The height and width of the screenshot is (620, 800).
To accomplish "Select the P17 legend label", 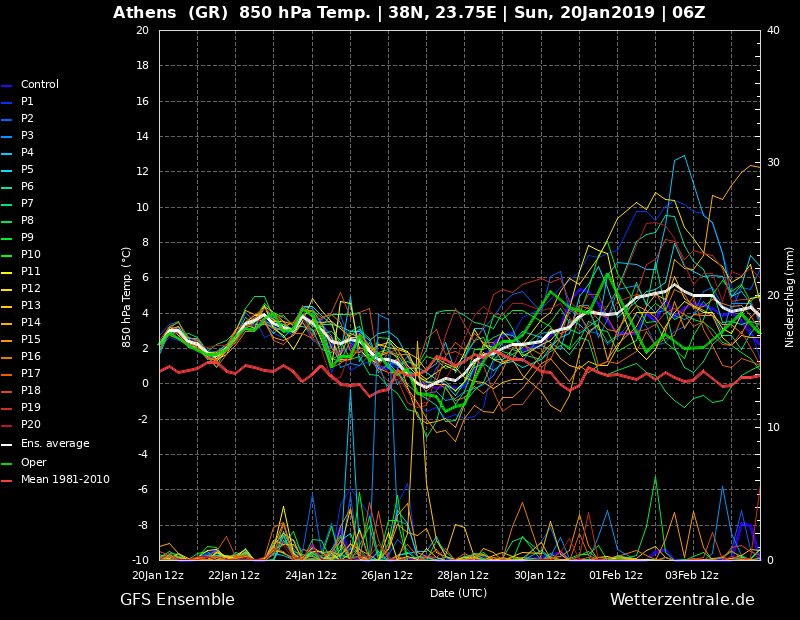I will click(31, 373).
